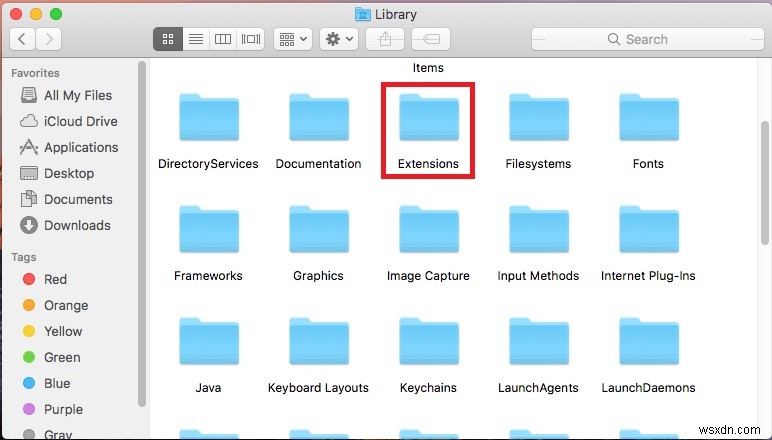Click the Tags sidebar heading
772x440 pixels.
(x=24, y=257)
